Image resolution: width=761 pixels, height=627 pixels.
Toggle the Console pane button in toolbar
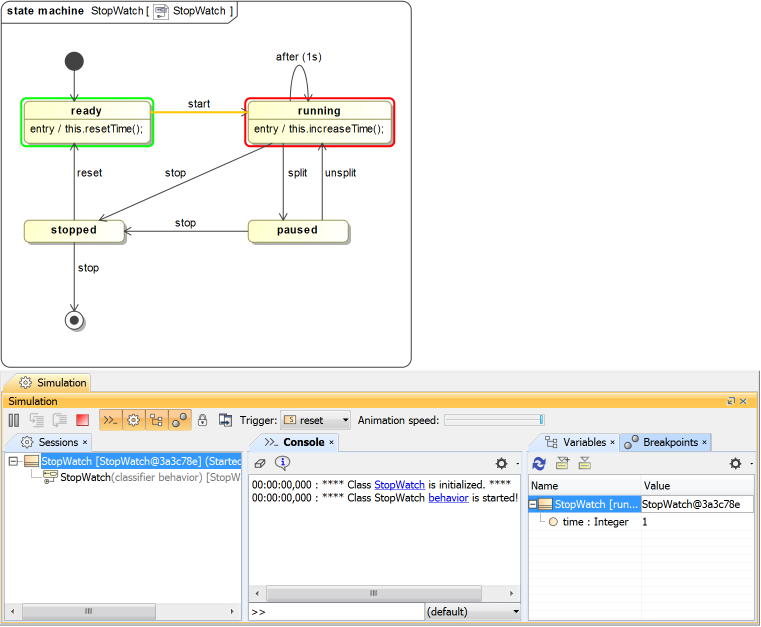pyautogui.click(x=110, y=421)
